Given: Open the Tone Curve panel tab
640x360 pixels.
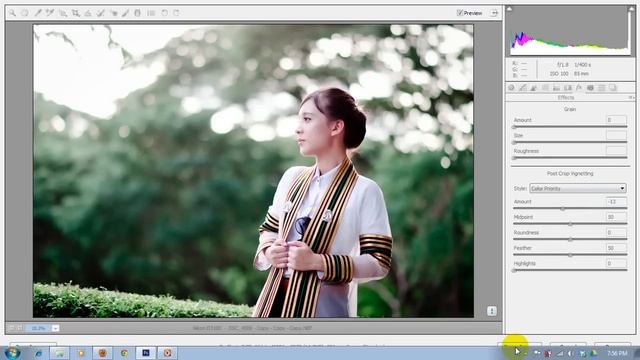Looking at the screenshot, I should (523, 88).
